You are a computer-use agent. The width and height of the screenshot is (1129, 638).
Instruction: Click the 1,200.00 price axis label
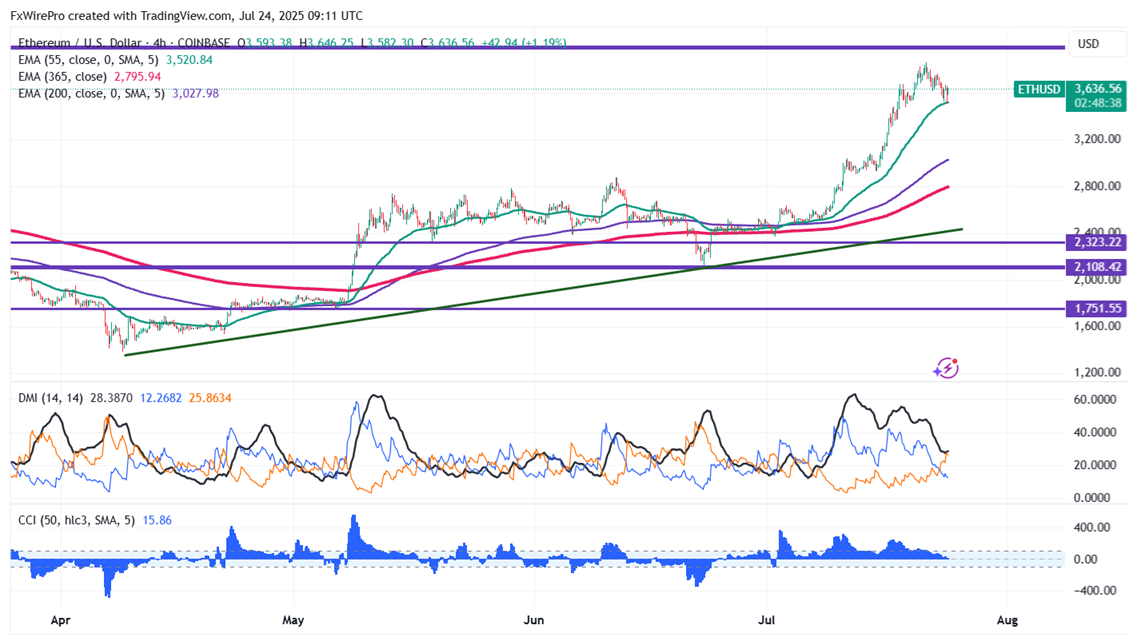[1097, 372]
